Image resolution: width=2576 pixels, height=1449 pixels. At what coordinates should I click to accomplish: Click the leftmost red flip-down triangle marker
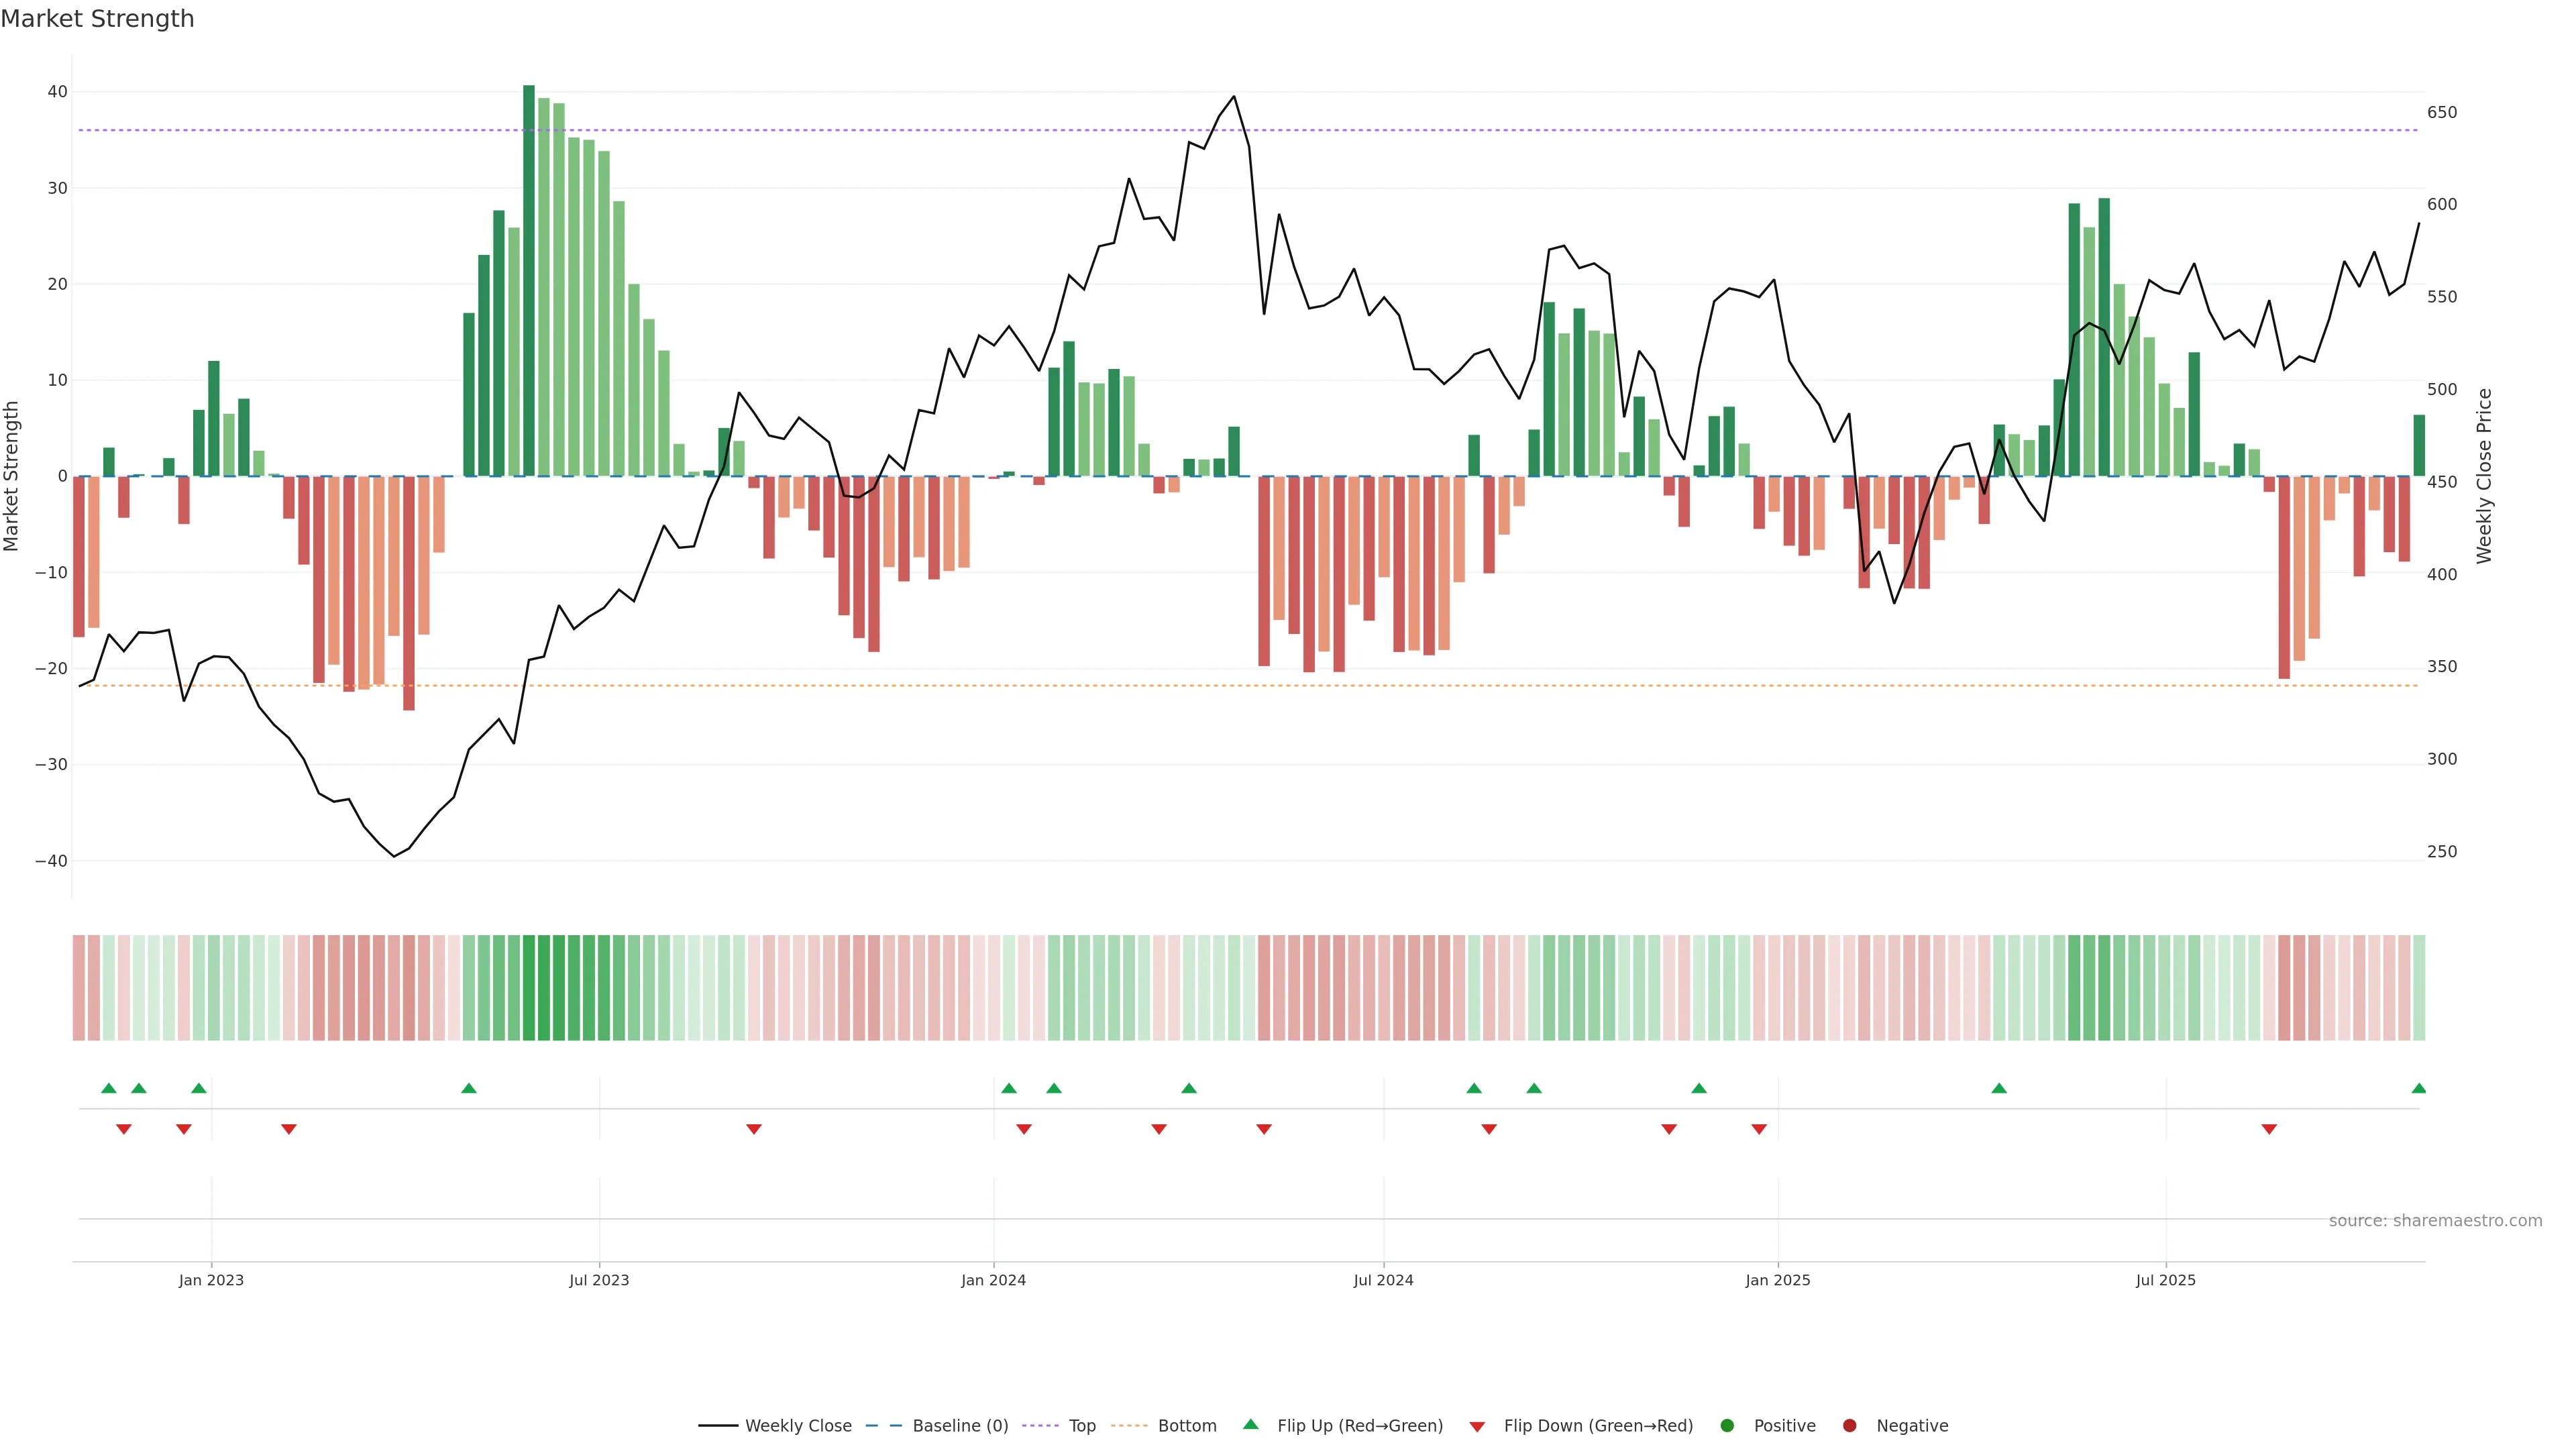pos(124,1129)
